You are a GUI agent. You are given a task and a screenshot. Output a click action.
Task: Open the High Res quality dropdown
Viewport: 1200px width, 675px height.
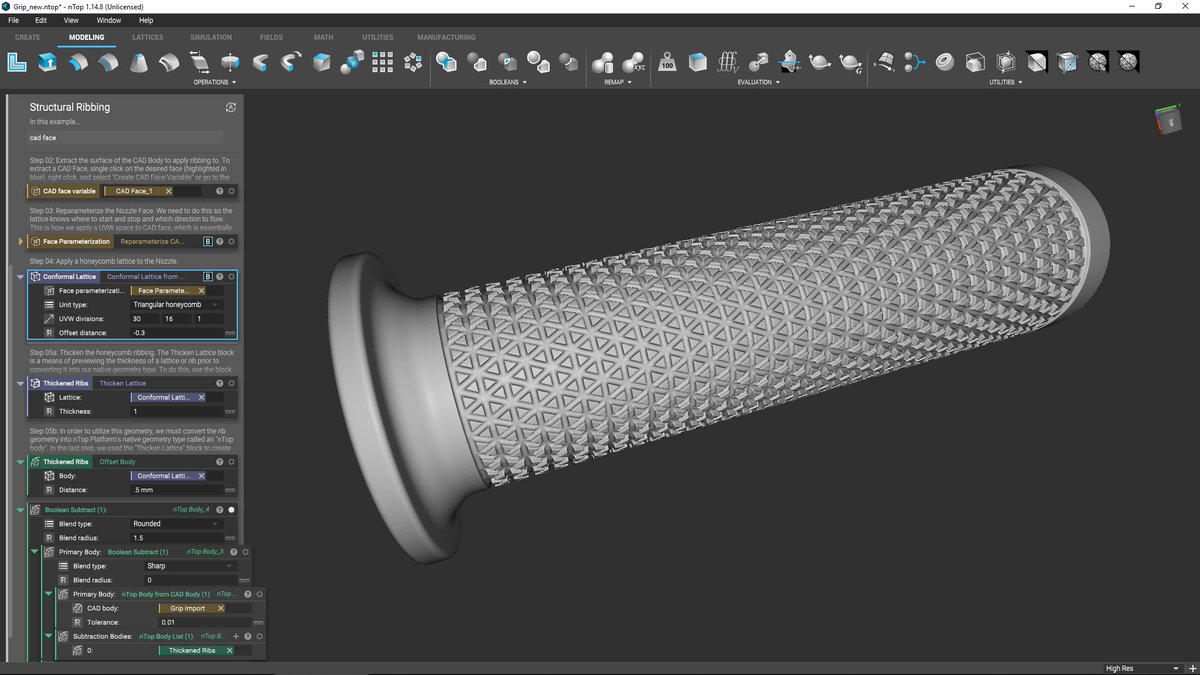point(1141,668)
